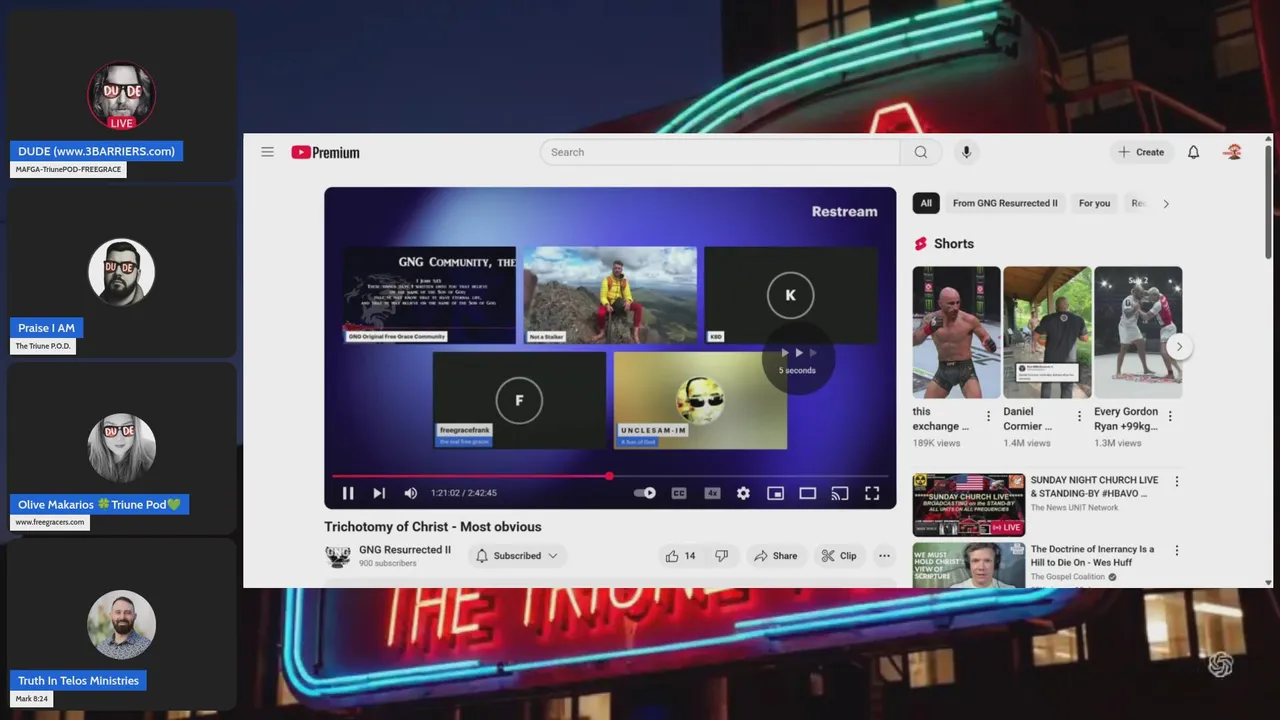Screen dimensions: 1280x720
Task: Select the From GNG Resurrected II chip
Action: 1005,203
